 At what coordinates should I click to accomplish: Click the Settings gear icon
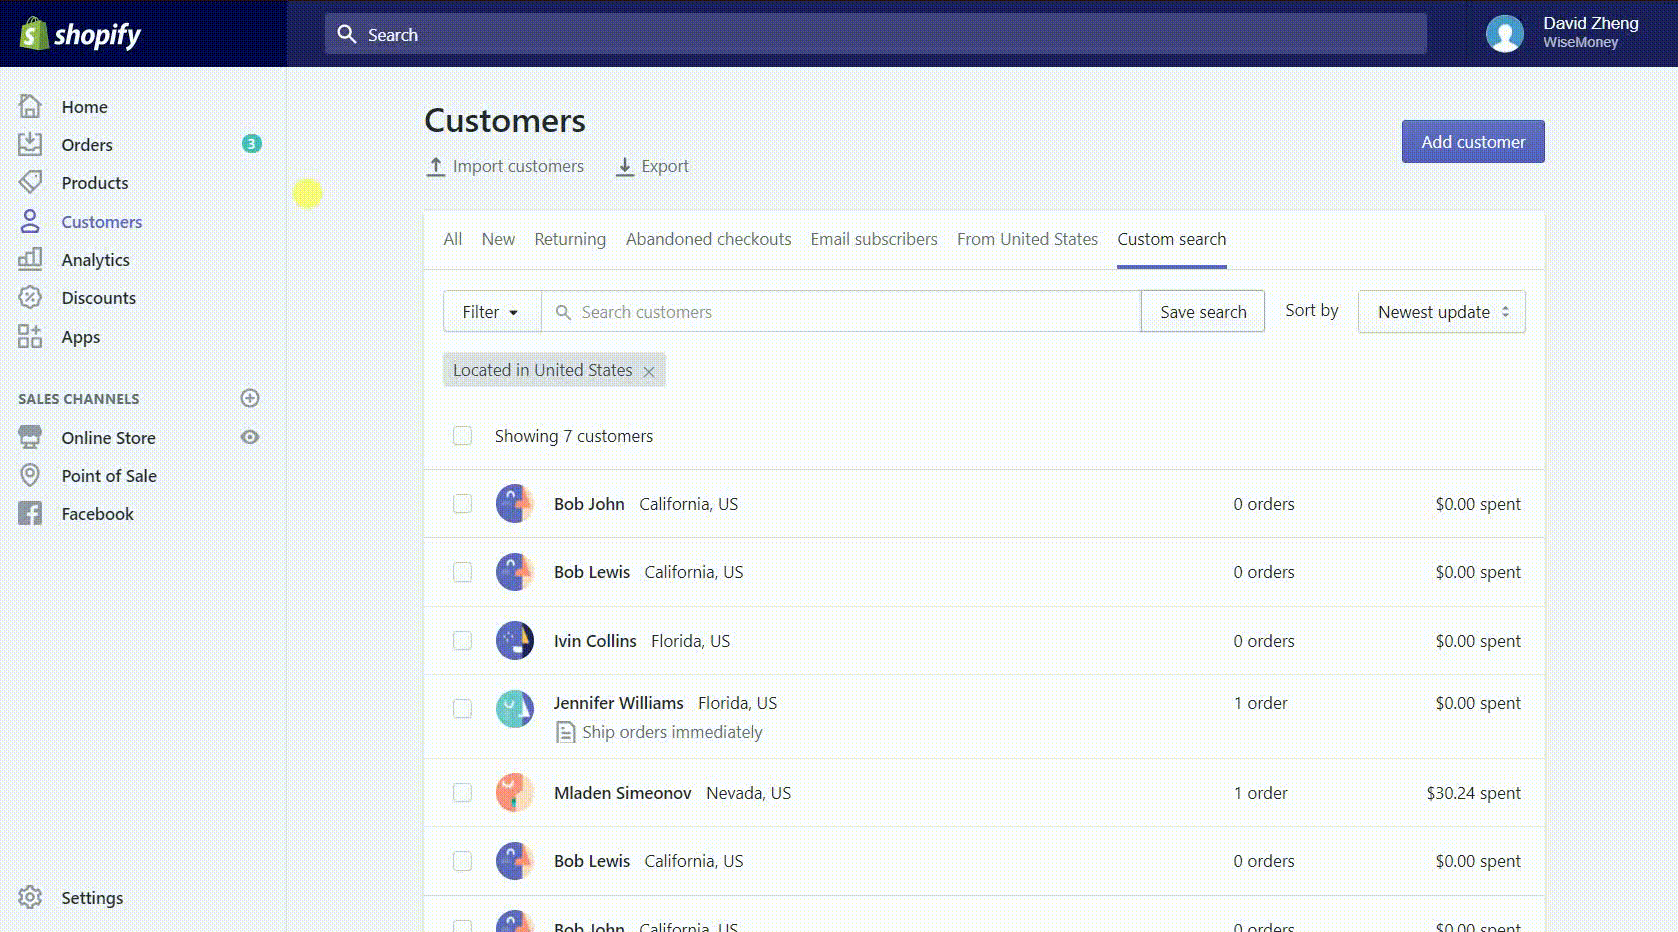30,897
